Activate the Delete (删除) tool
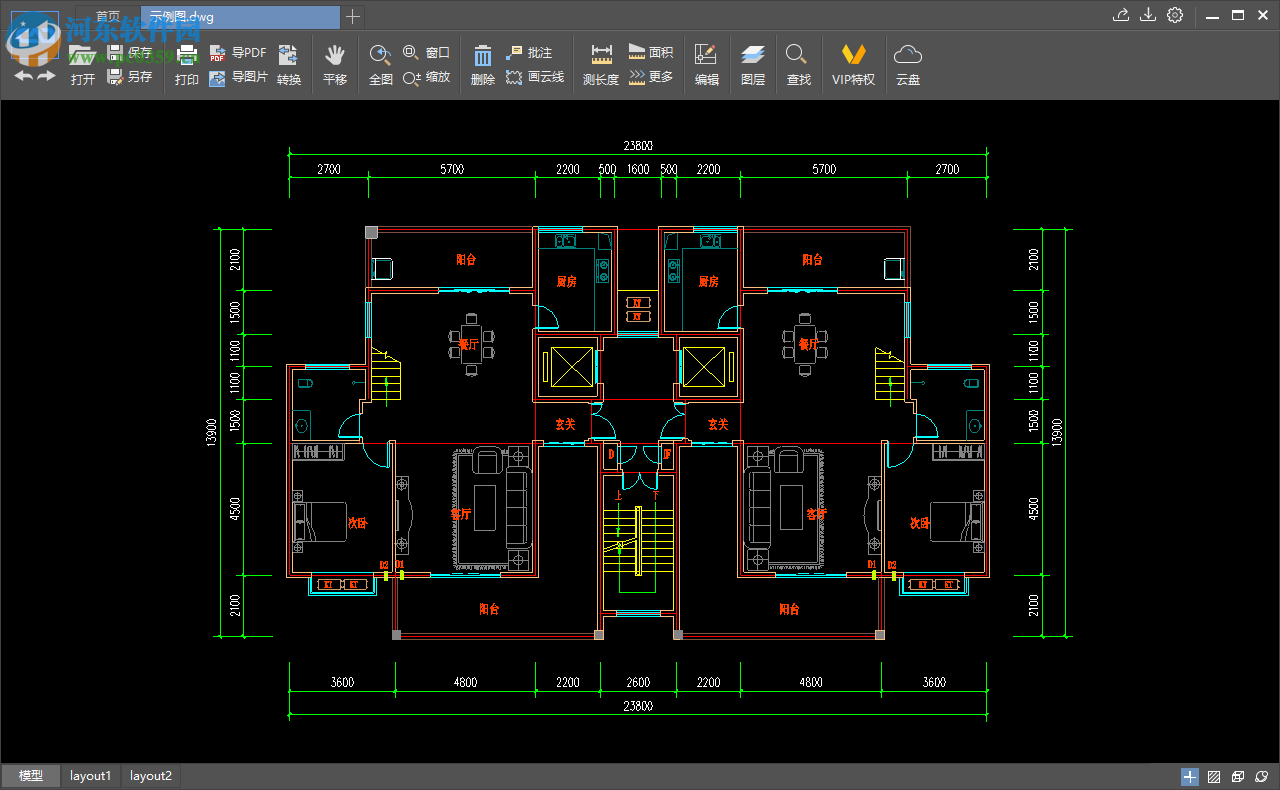Screen dimensions: 1280x790 [482, 62]
